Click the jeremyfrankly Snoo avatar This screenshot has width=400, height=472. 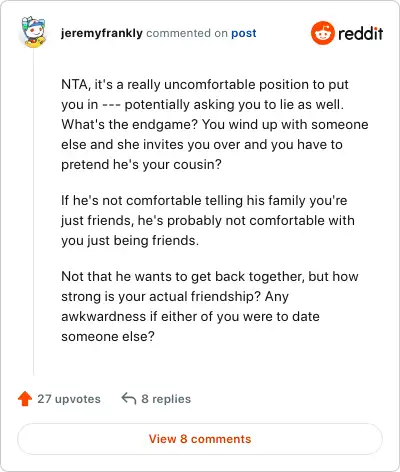pyautogui.click(x=33, y=32)
